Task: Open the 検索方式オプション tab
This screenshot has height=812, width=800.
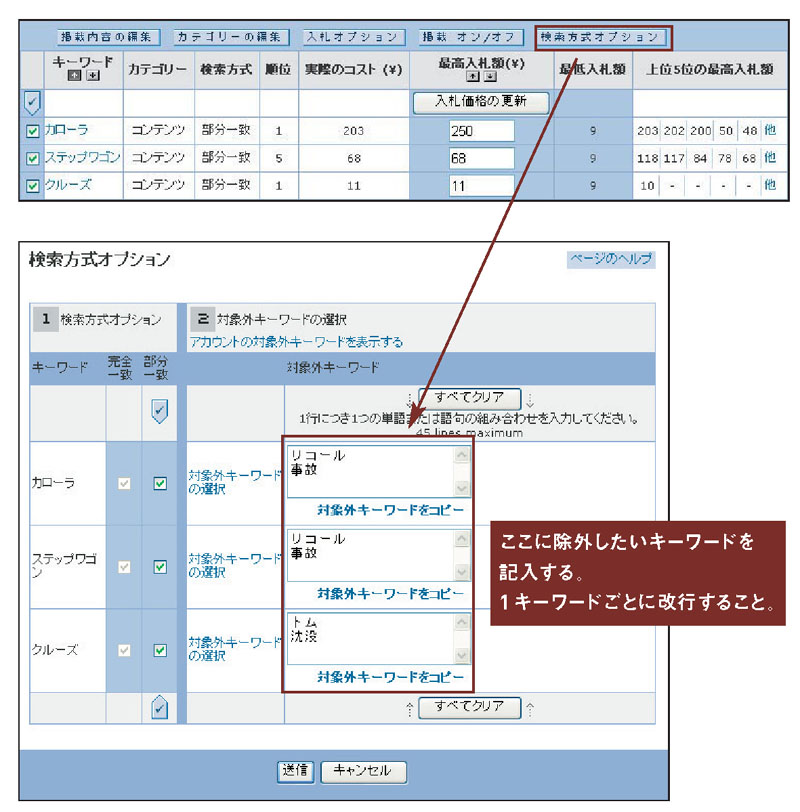Action: (601, 37)
